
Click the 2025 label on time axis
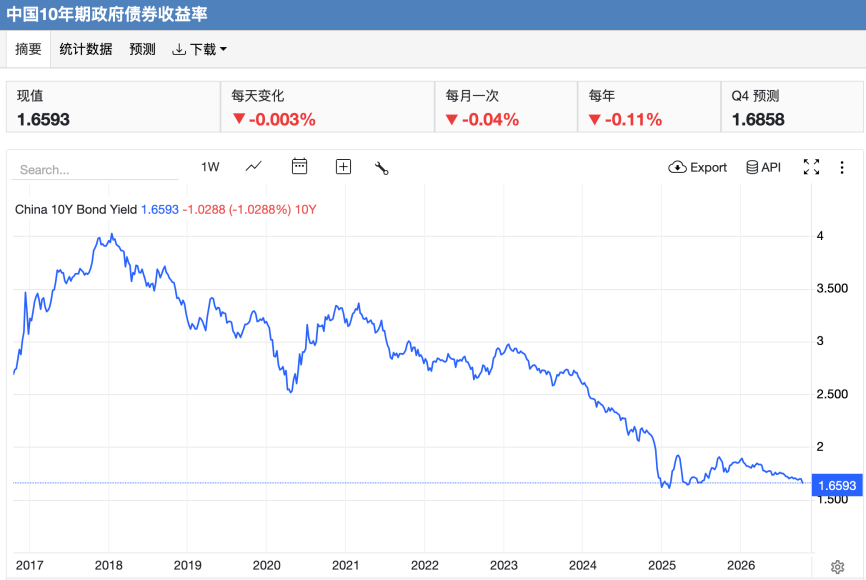pyautogui.click(x=662, y=566)
